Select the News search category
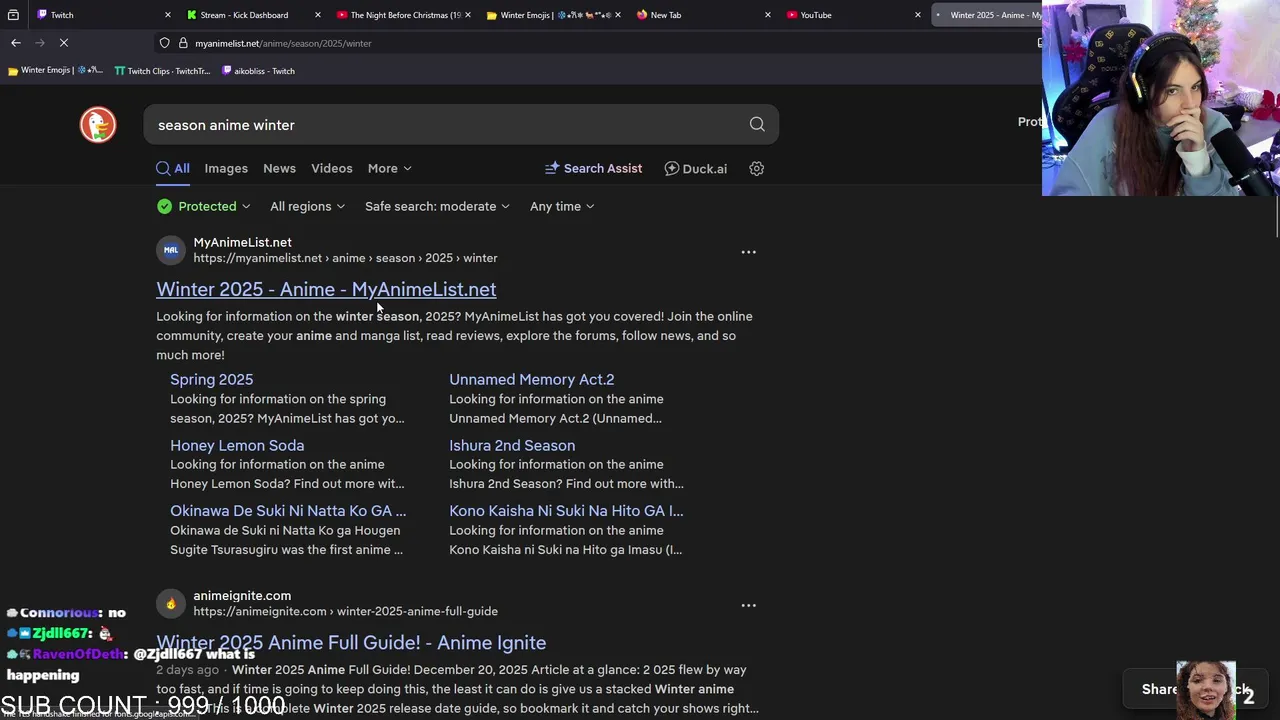 coord(279,169)
